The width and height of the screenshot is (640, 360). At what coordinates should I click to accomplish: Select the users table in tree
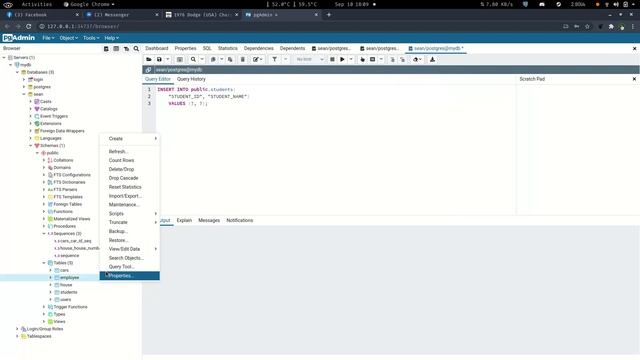(66, 300)
